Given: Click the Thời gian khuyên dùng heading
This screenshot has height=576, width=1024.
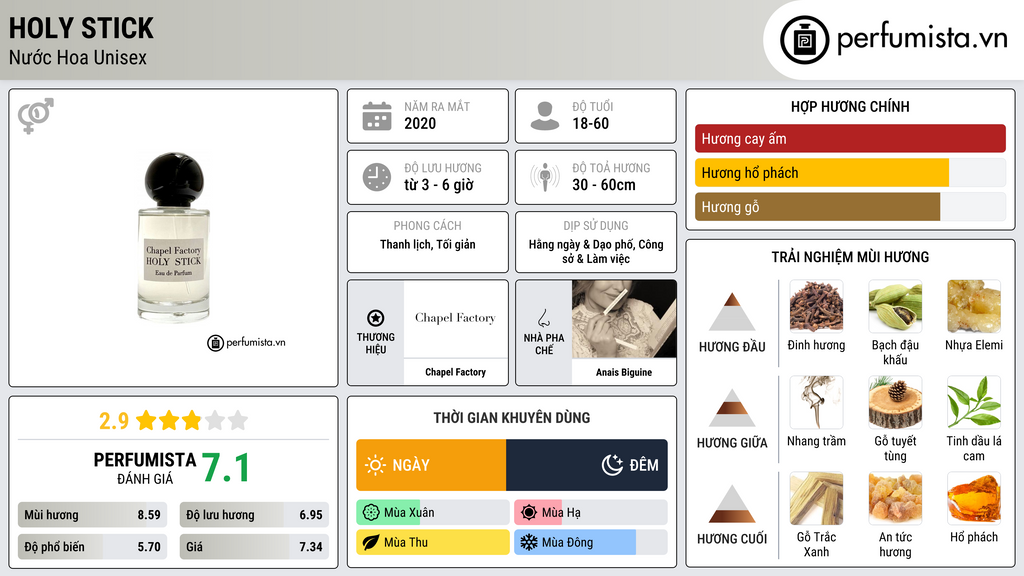Looking at the screenshot, I should 512,417.
